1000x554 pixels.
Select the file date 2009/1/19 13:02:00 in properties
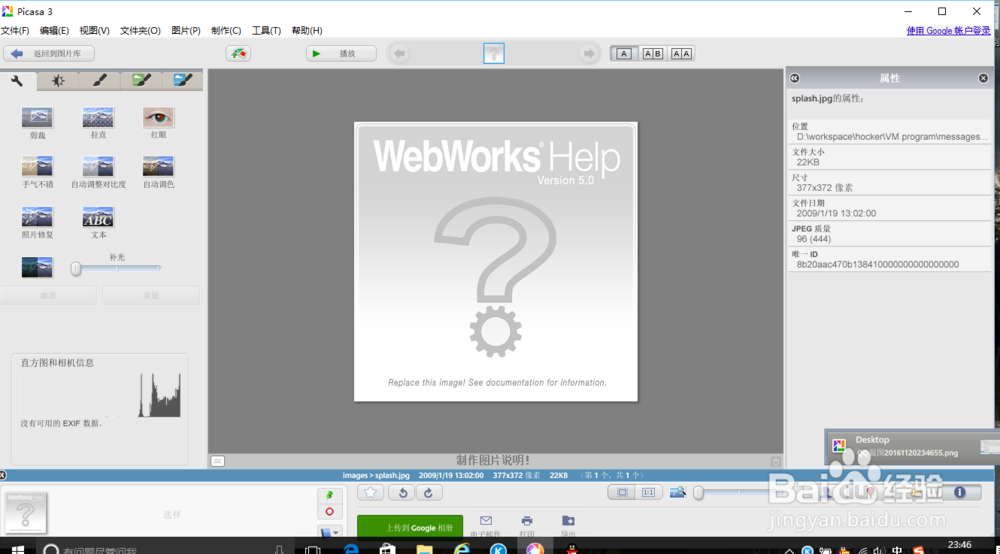tap(836, 213)
